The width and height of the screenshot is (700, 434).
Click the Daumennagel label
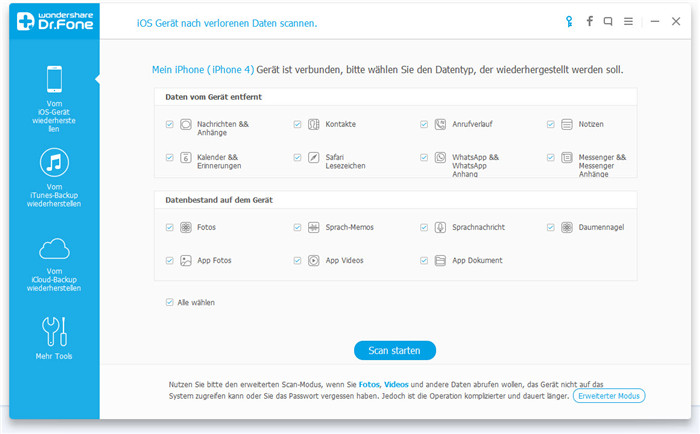tap(601, 227)
